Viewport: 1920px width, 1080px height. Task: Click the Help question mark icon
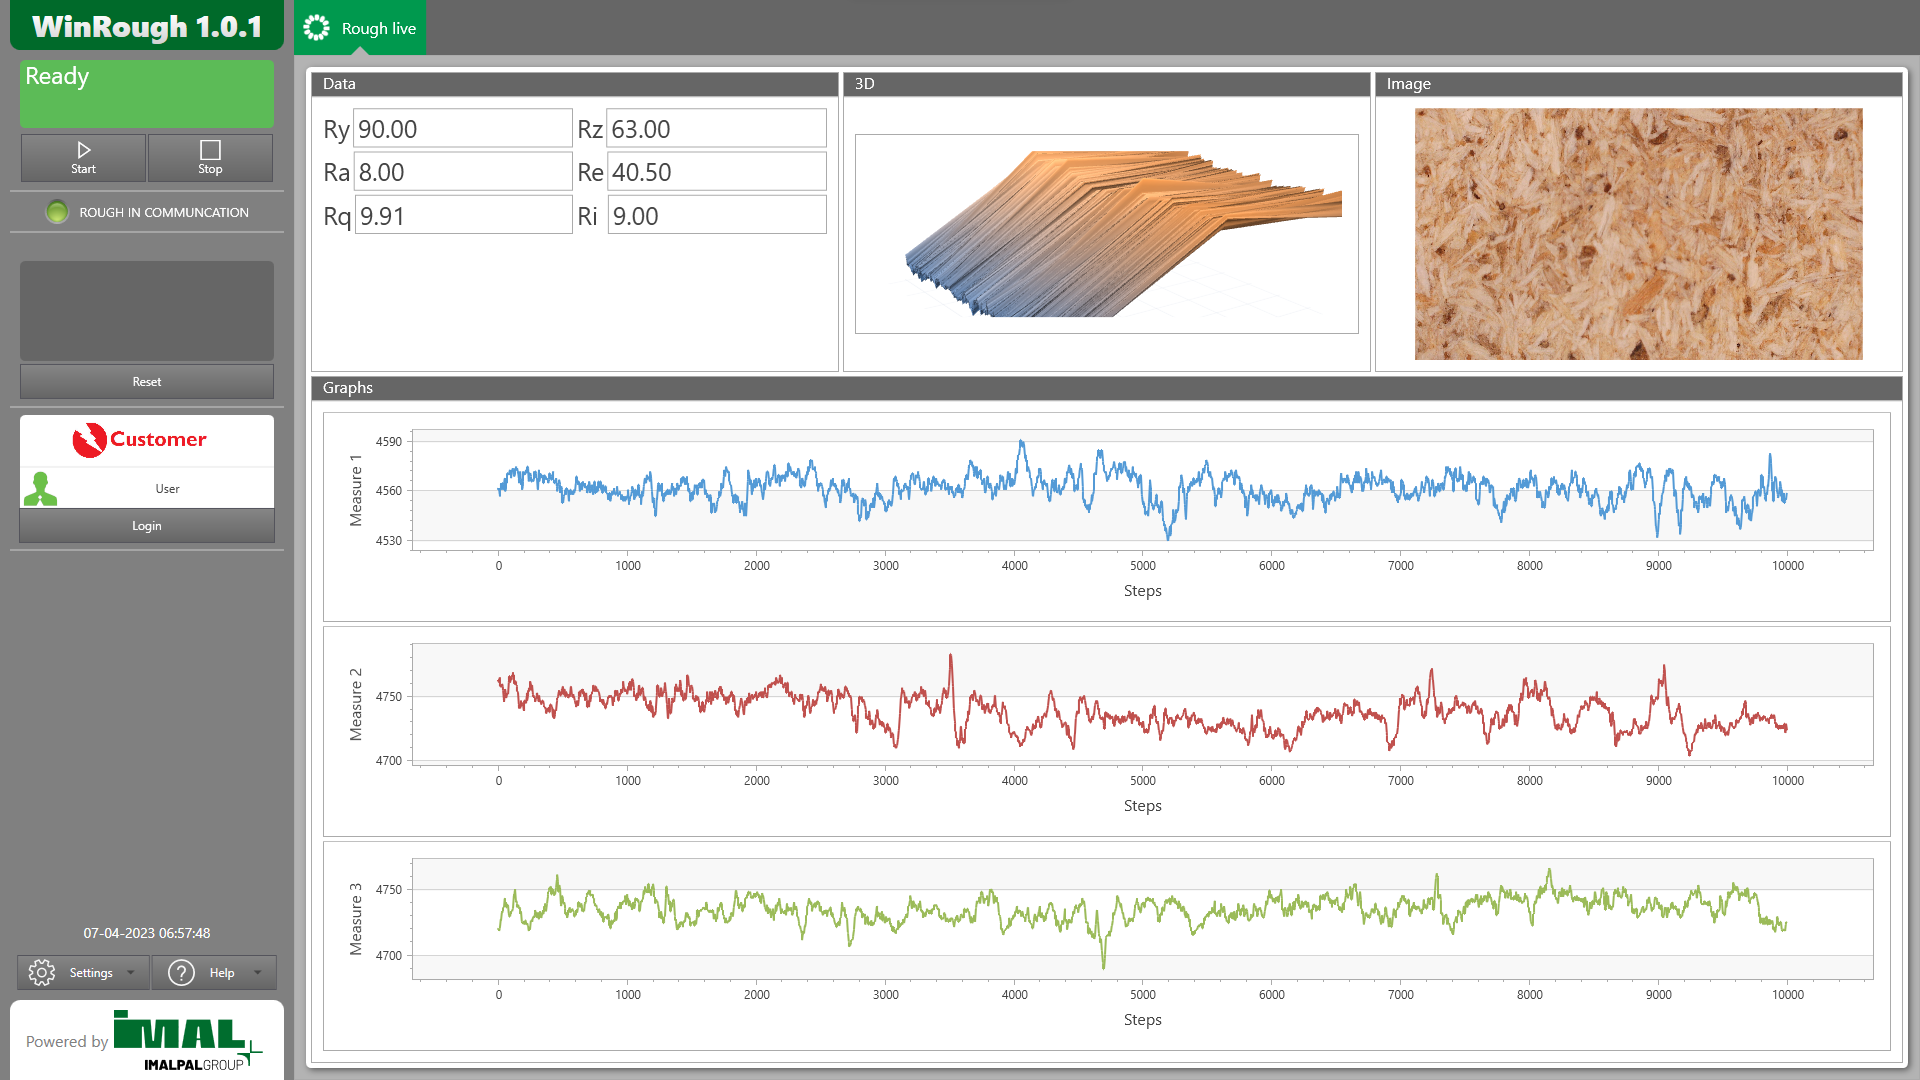pyautogui.click(x=181, y=972)
